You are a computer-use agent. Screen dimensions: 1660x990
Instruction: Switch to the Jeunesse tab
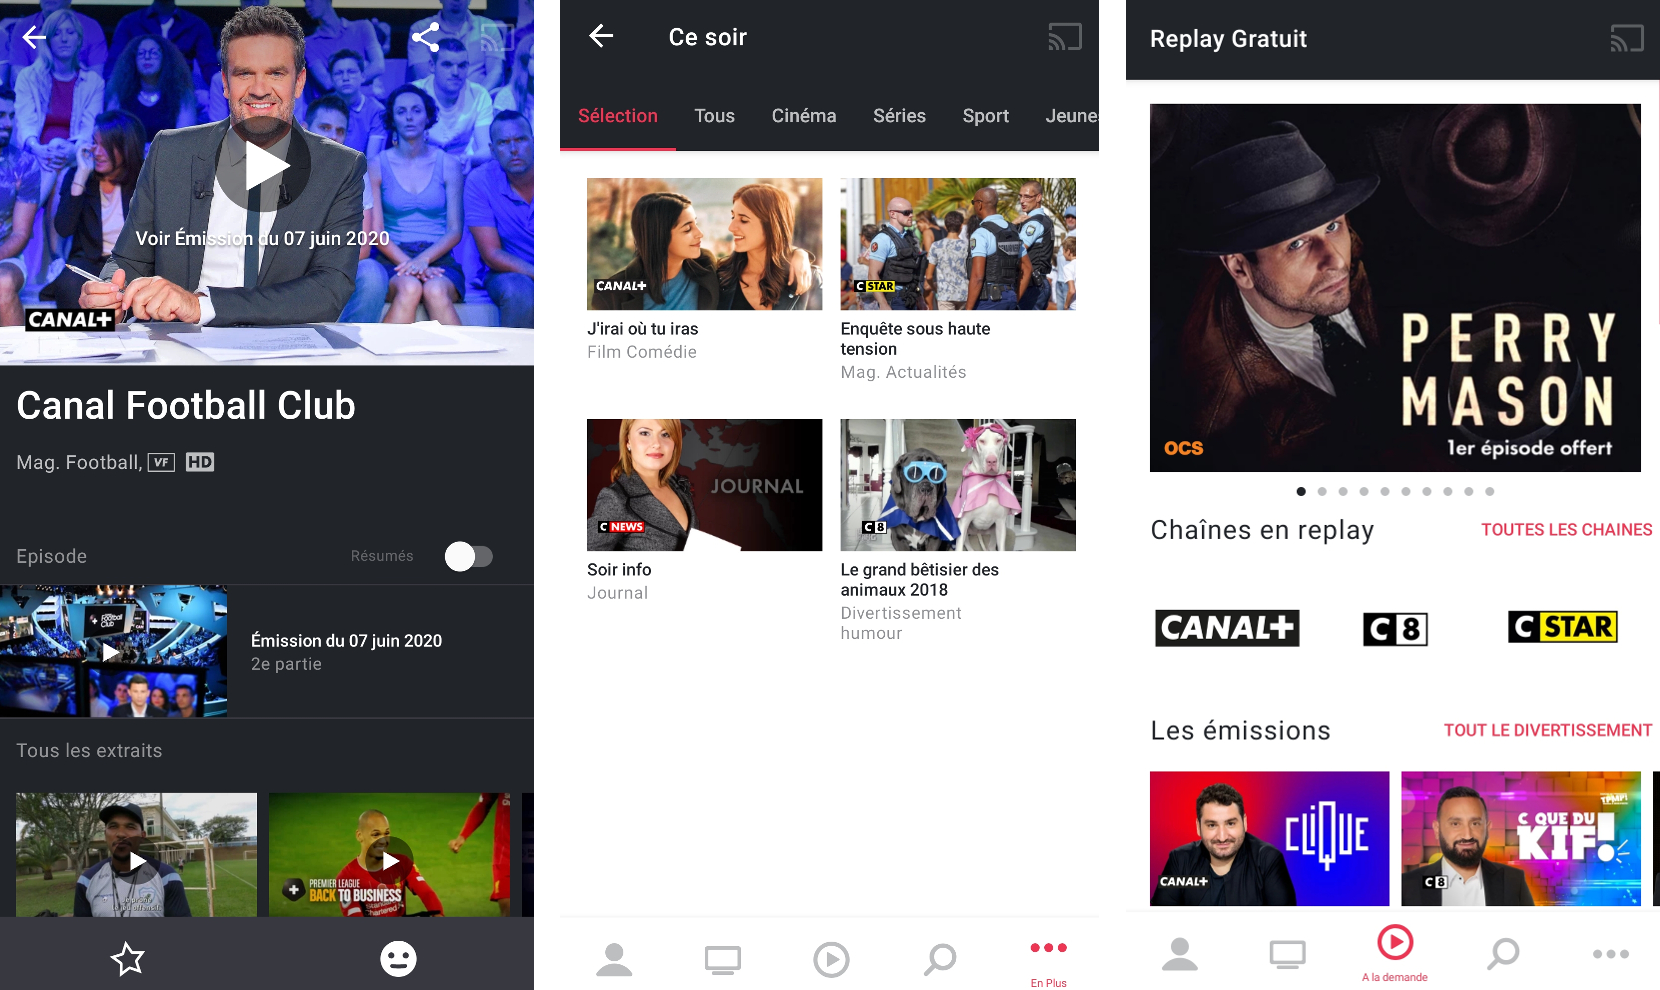1072,116
